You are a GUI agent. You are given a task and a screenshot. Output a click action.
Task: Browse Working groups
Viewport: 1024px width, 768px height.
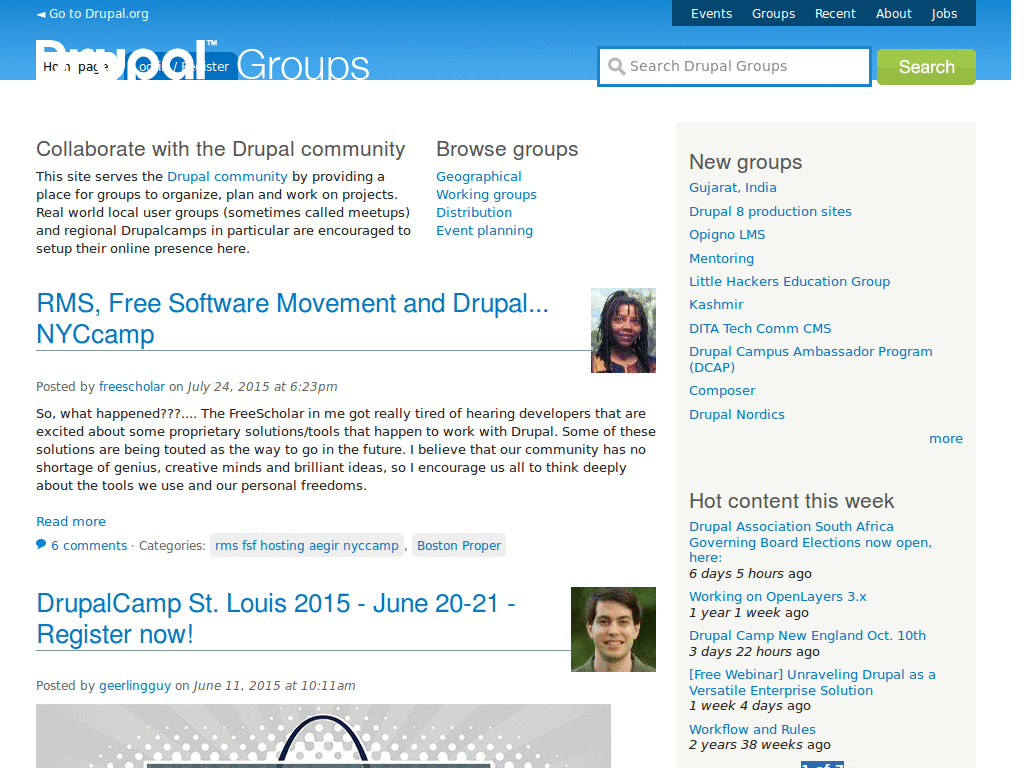click(x=487, y=195)
